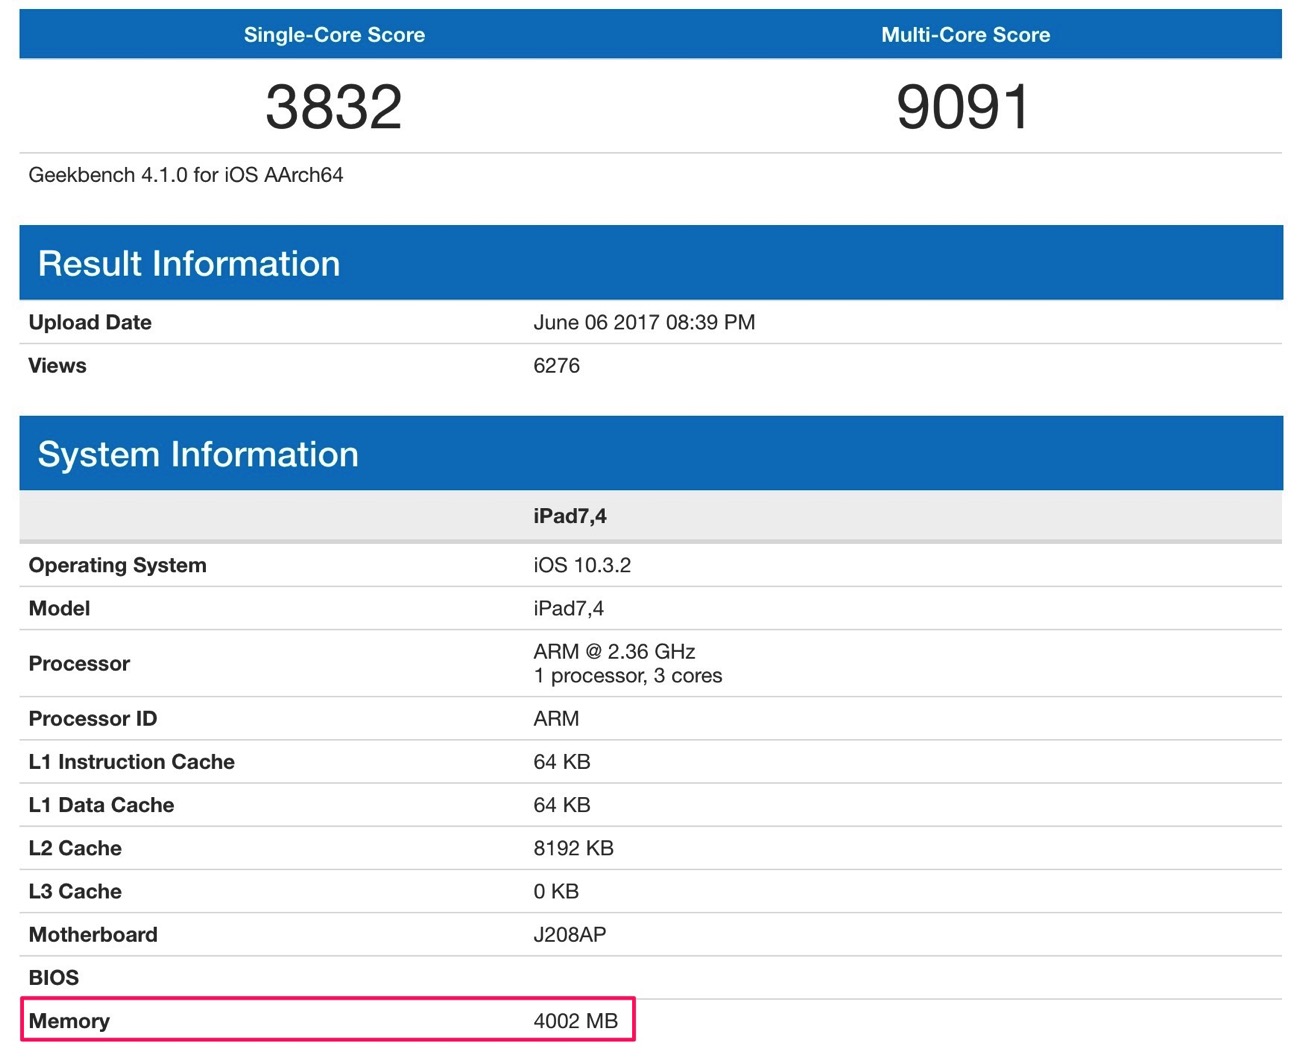Click the highlighted Memory 4002 MB value
The height and width of the screenshot is (1058, 1300).
click(x=576, y=1021)
